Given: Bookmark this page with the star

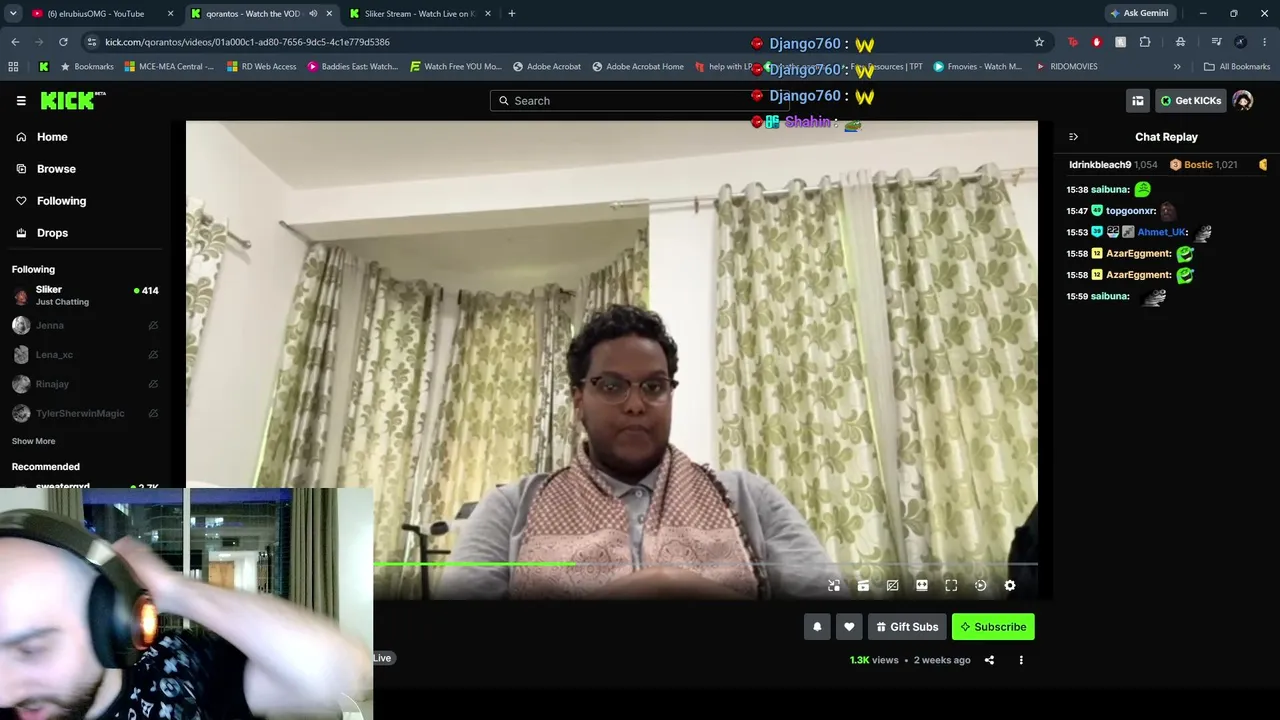Looking at the screenshot, I should click(1039, 42).
